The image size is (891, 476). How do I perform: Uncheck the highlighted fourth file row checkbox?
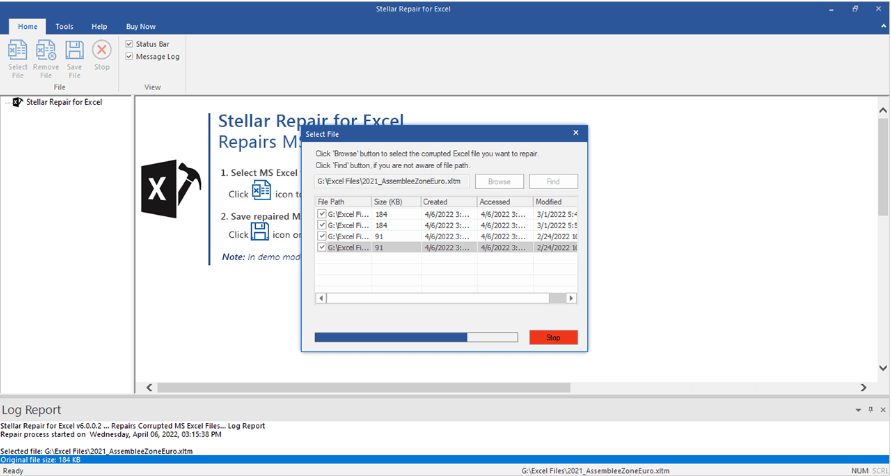click(x=322, y=247)
